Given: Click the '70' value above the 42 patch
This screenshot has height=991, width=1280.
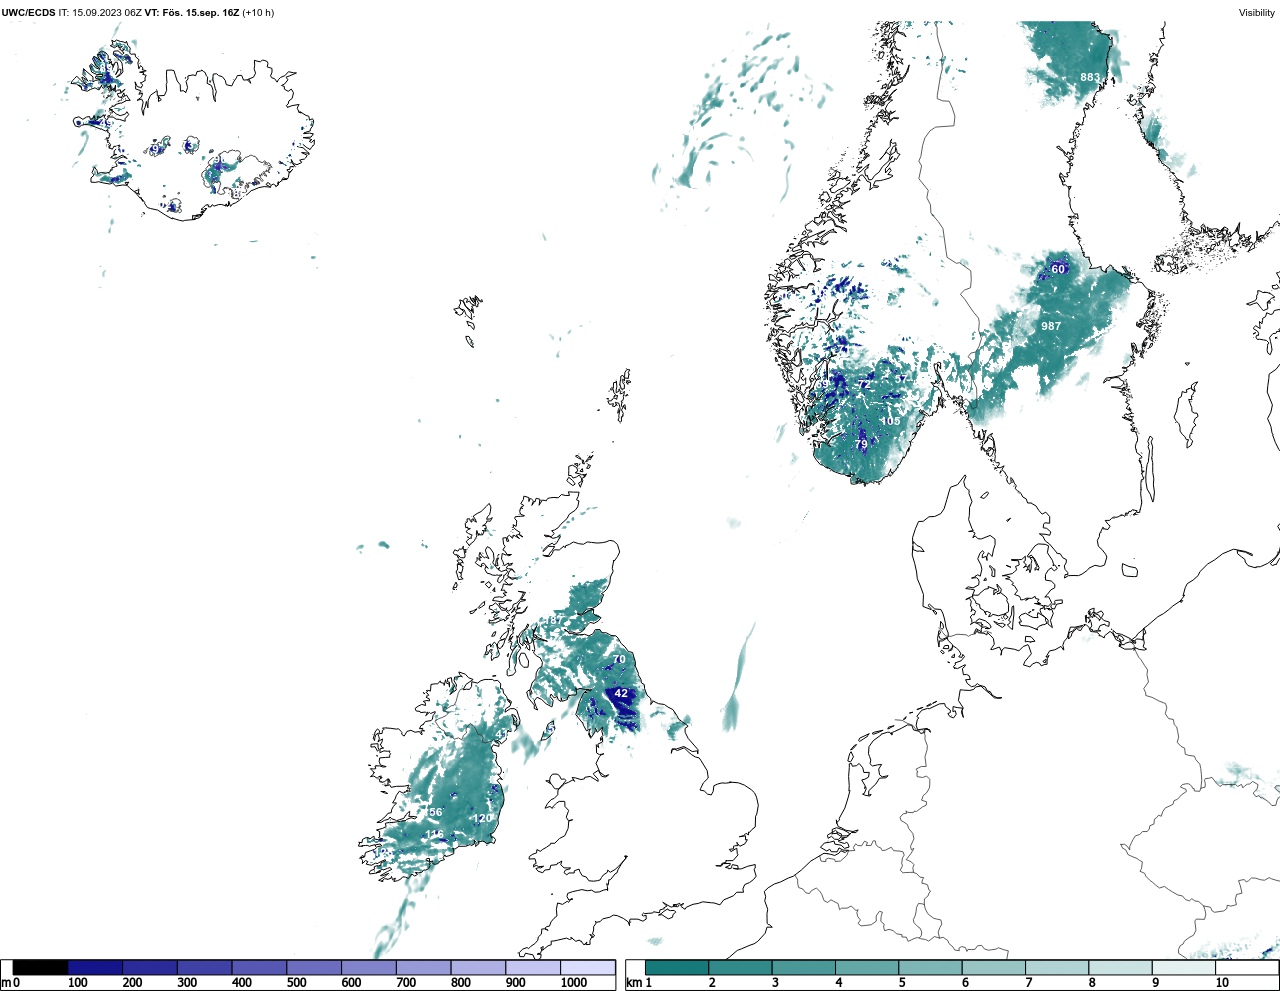Looking at the screenshot, I should pyautogui.click(x=619, y=660).
